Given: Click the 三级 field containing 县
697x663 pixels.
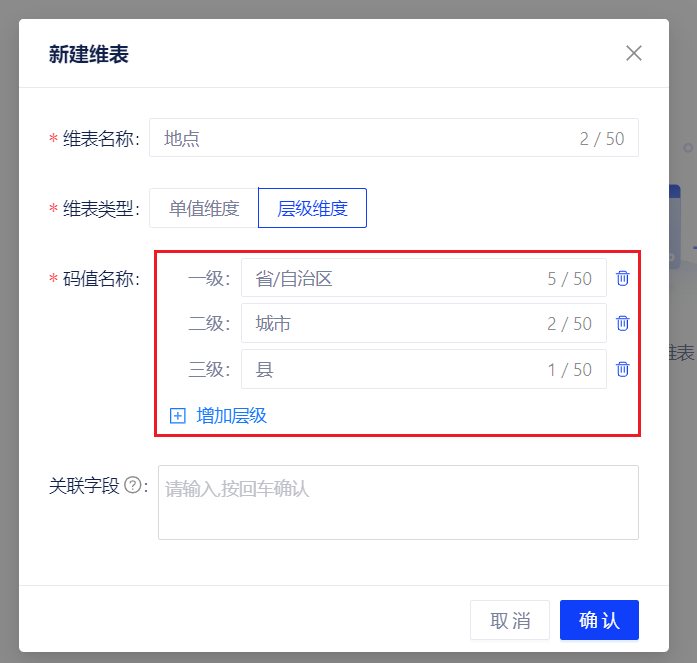Looking at the screenshot, I should pyautogui.click(x=395, y=369).
